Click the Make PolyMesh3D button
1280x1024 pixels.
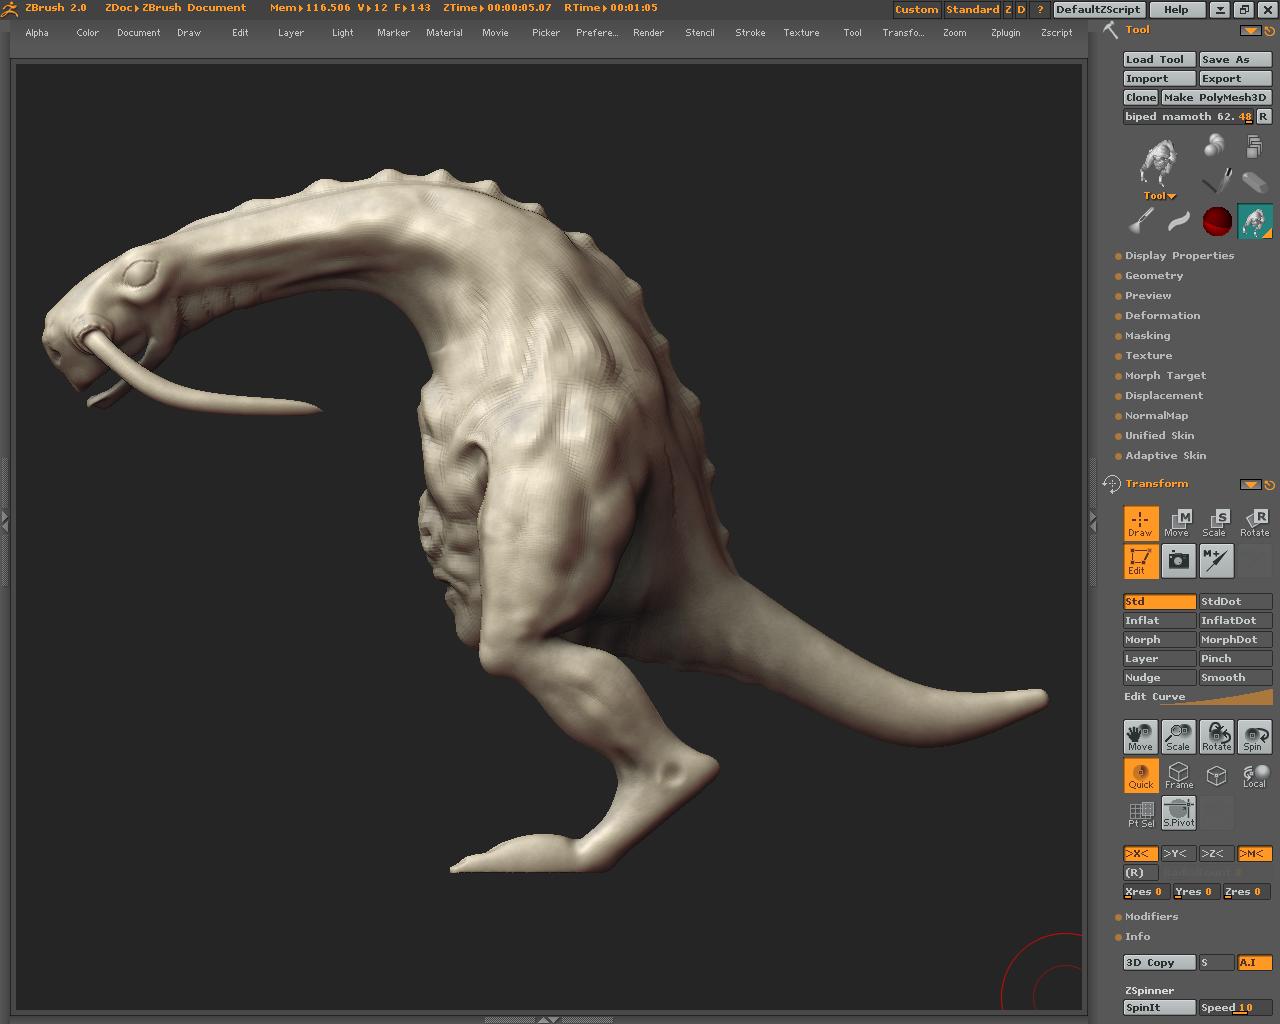point(1216,98)
